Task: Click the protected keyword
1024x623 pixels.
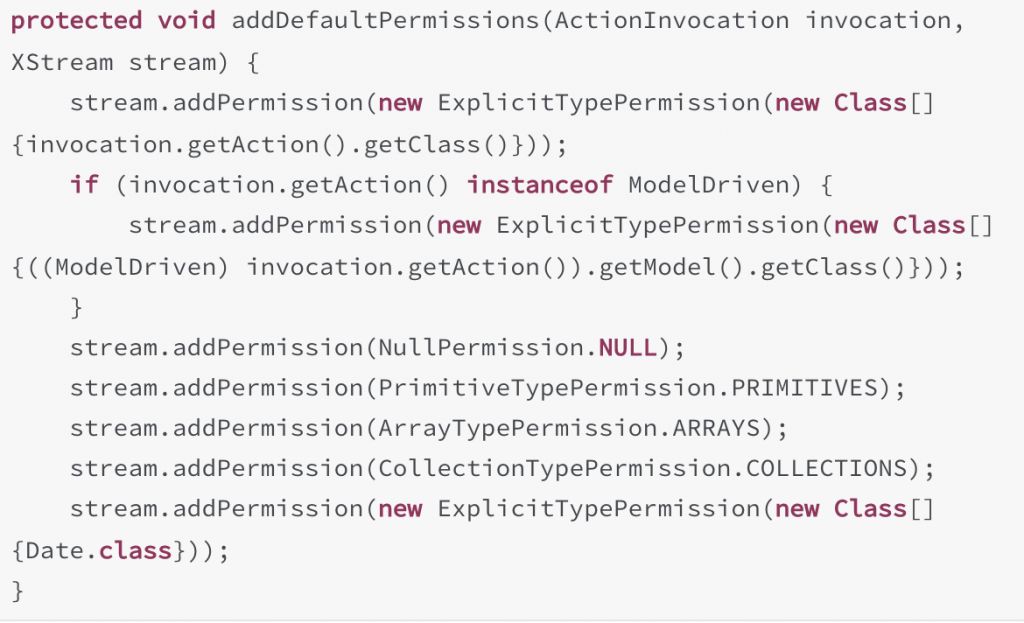Action: click(x=76, y=21)
